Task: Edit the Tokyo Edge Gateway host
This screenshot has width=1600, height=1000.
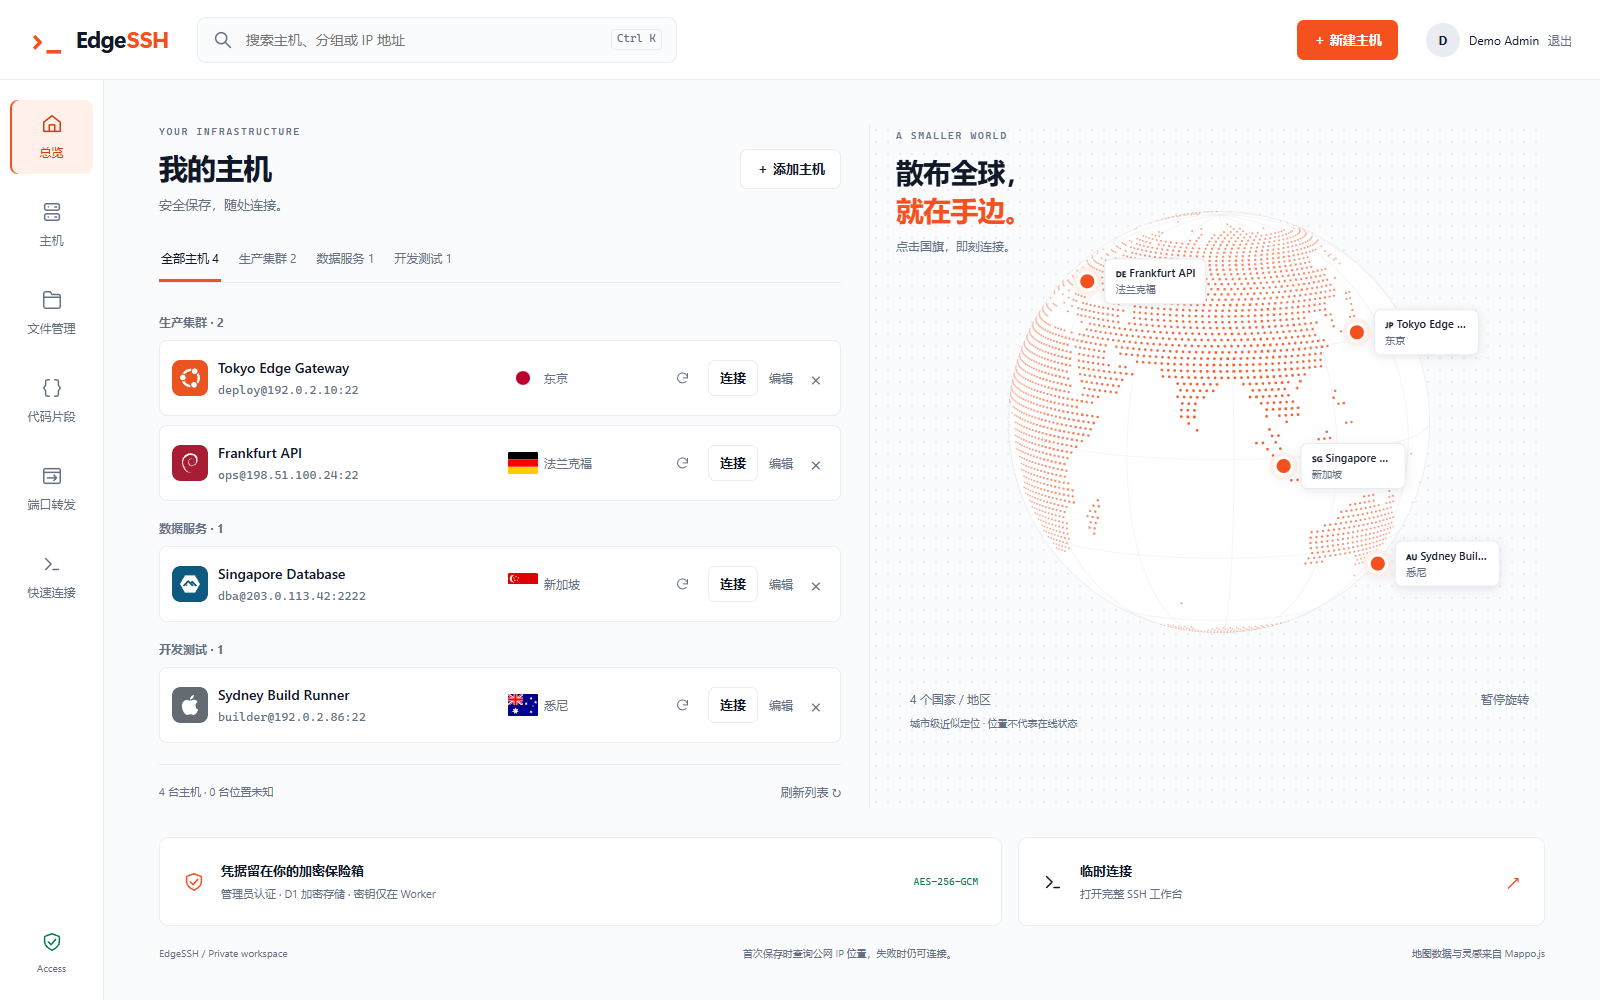Action: 781,379
